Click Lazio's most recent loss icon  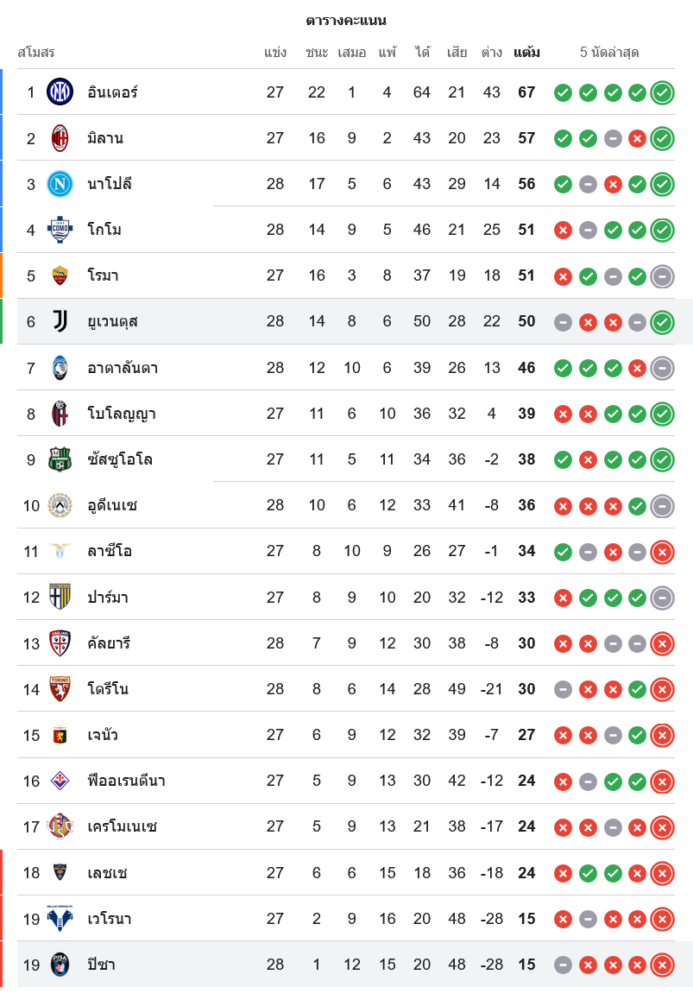click(x=662, y=551)
